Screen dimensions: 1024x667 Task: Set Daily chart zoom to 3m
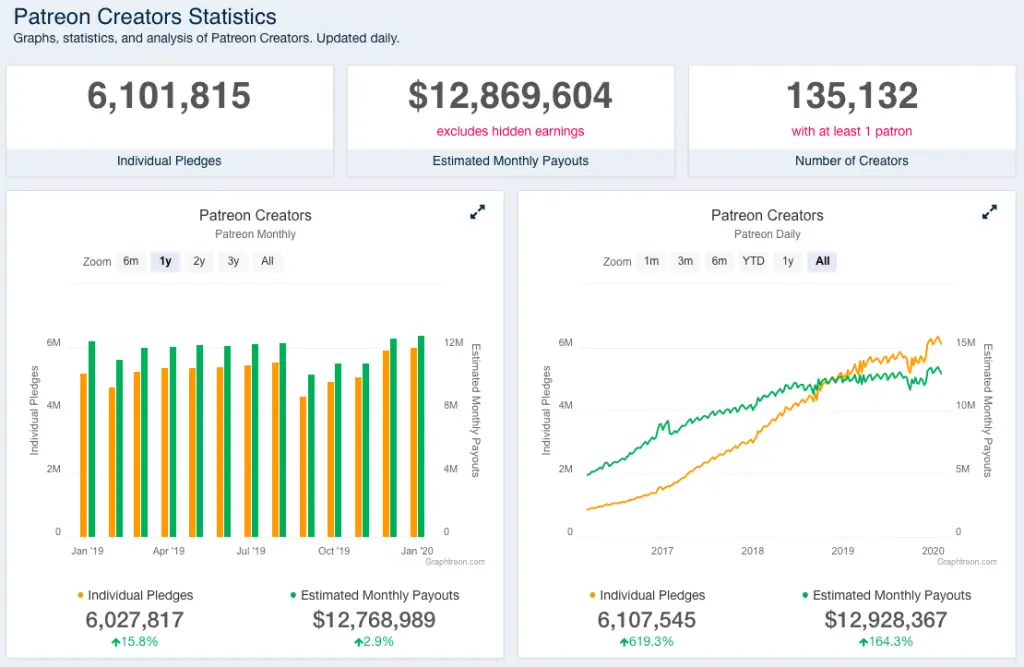point(685,261)
